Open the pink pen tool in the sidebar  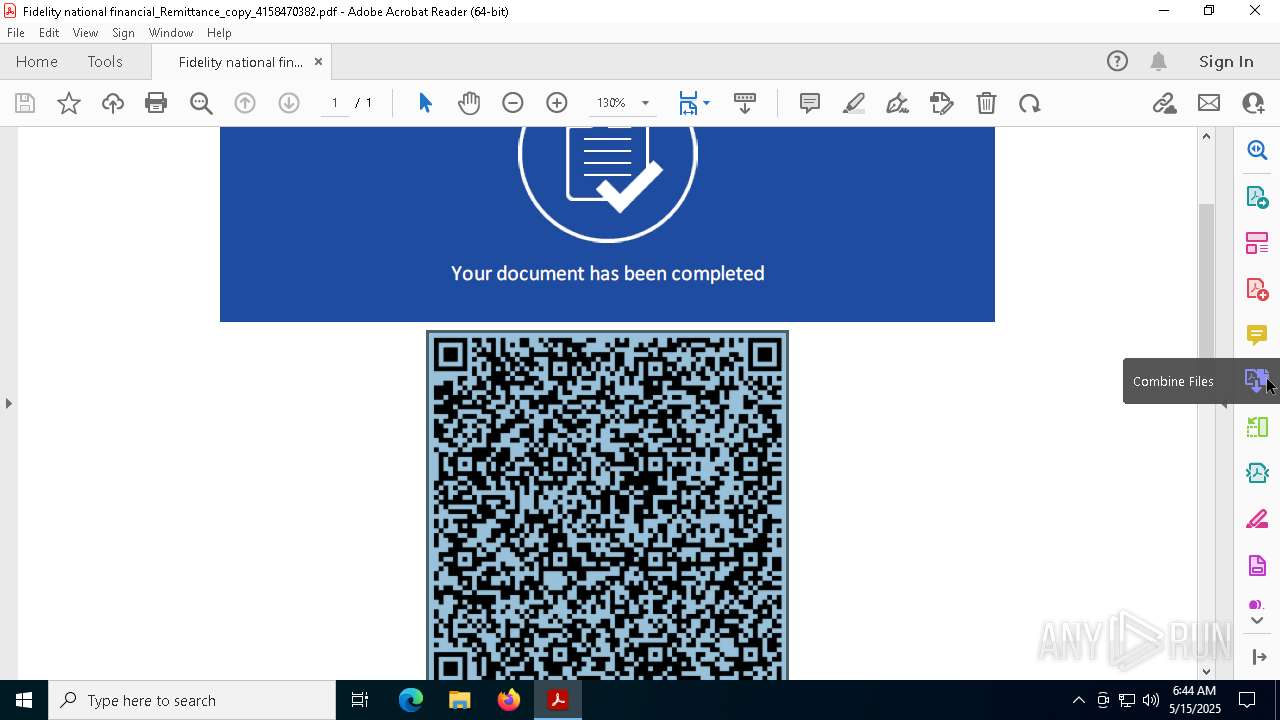click(x=1257, y=520)
